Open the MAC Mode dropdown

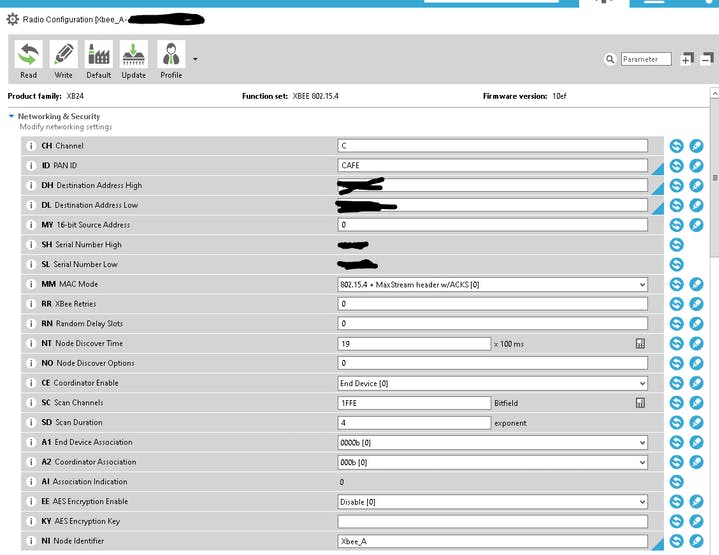pos(642,285)
